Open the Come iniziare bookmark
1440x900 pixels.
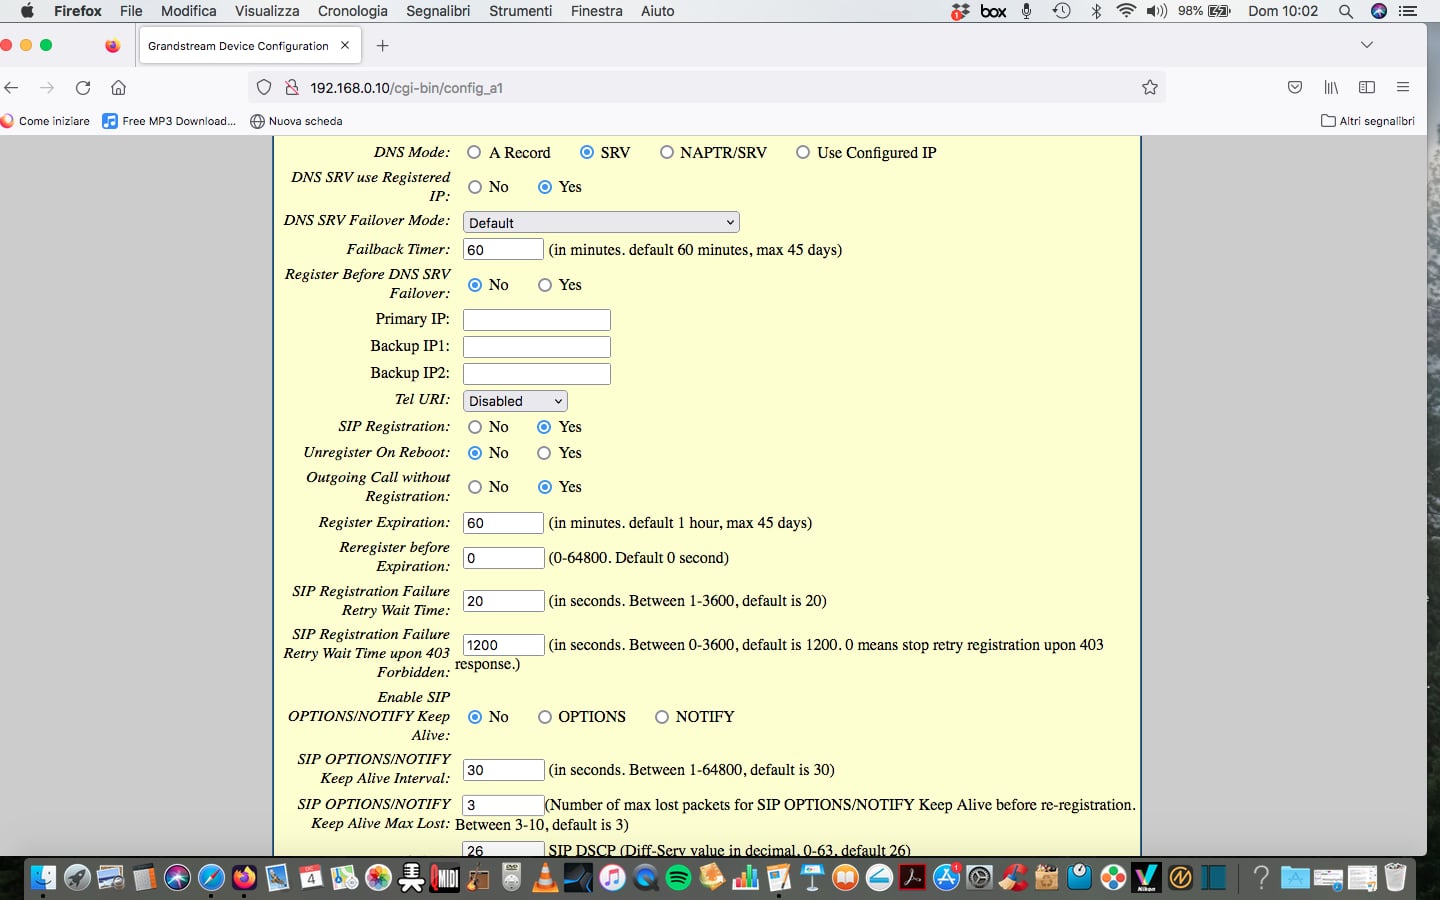coord(46,121)
